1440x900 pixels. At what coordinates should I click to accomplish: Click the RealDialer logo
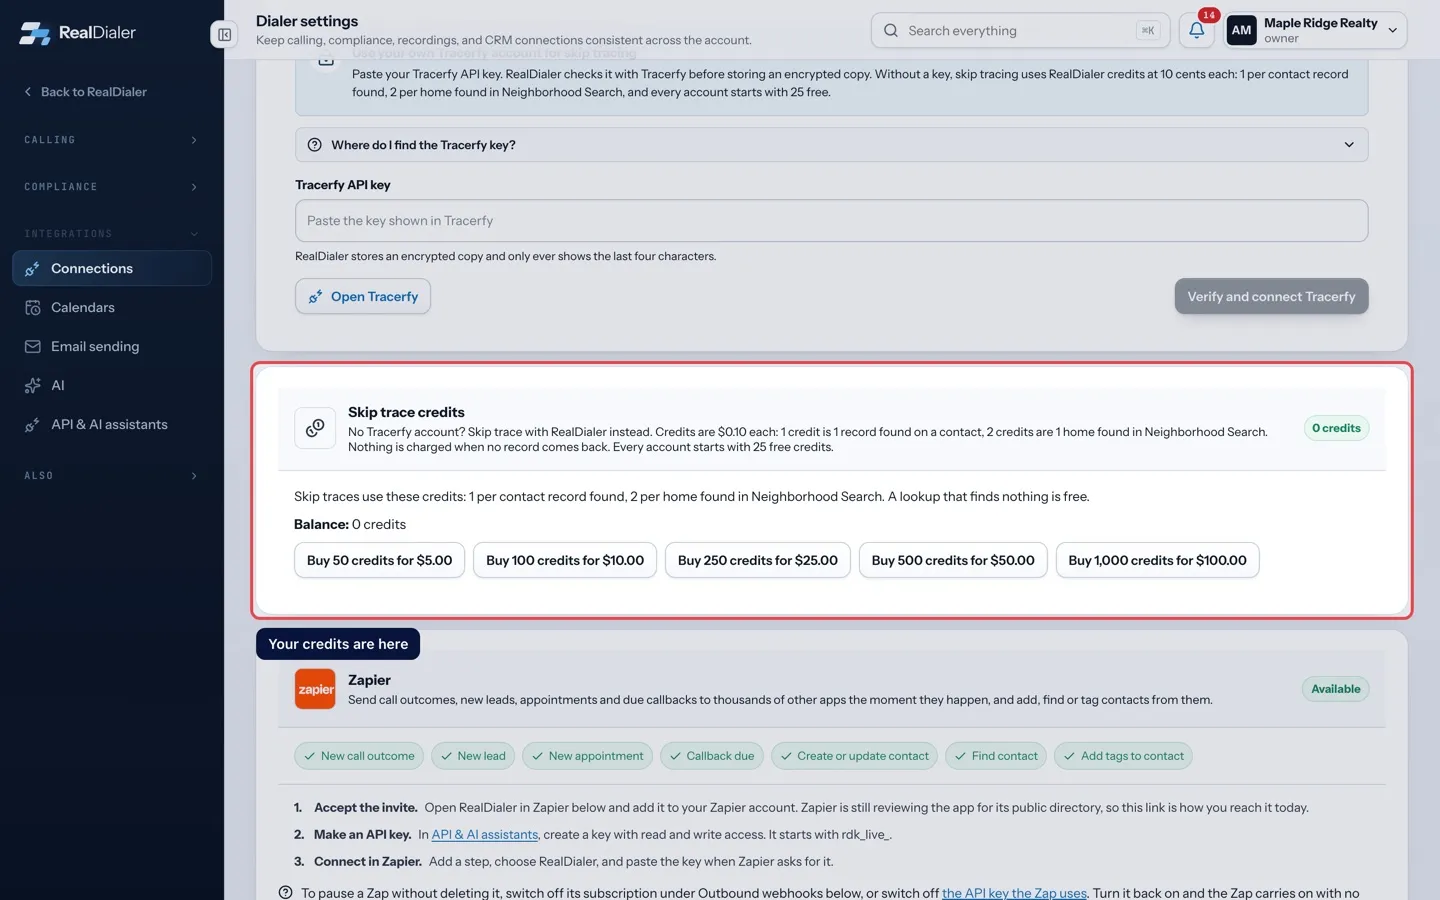click(x=77, y=33)
